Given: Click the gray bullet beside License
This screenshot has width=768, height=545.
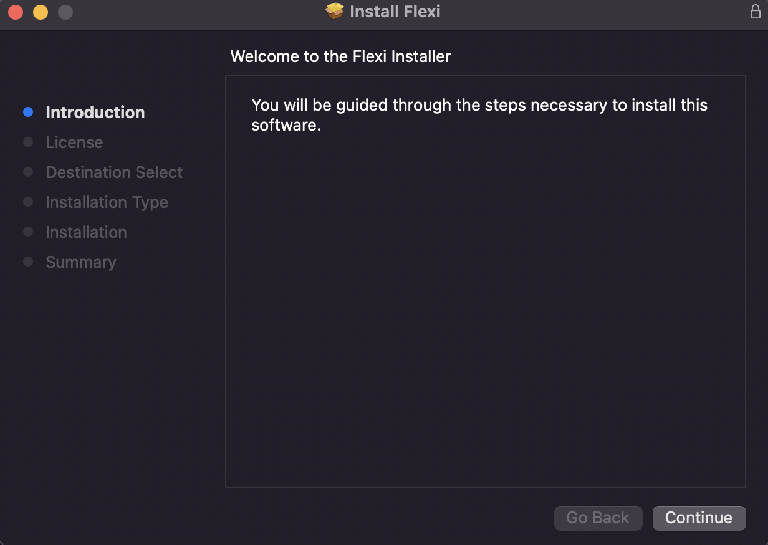Looking at the screenshot, I should tap(28, 142).
